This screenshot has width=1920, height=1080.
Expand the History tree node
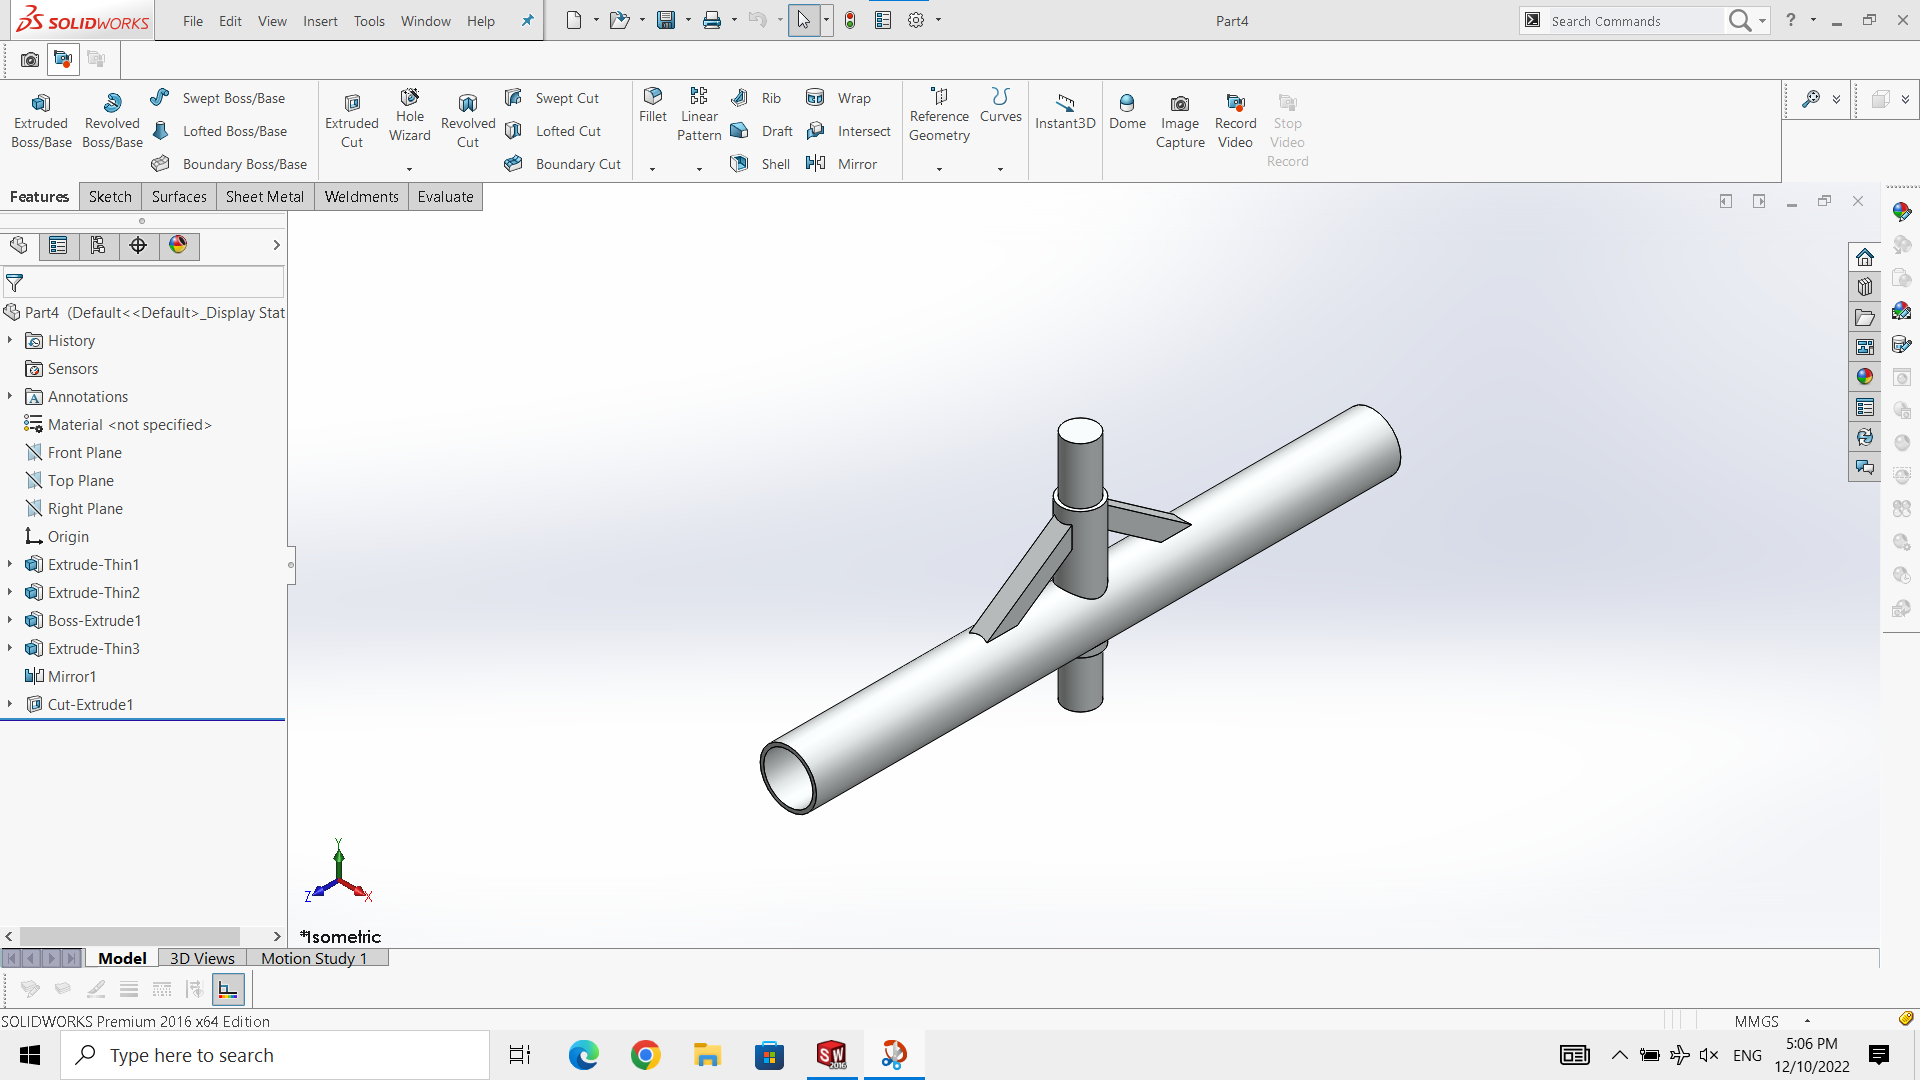click(x=10, y=341)
